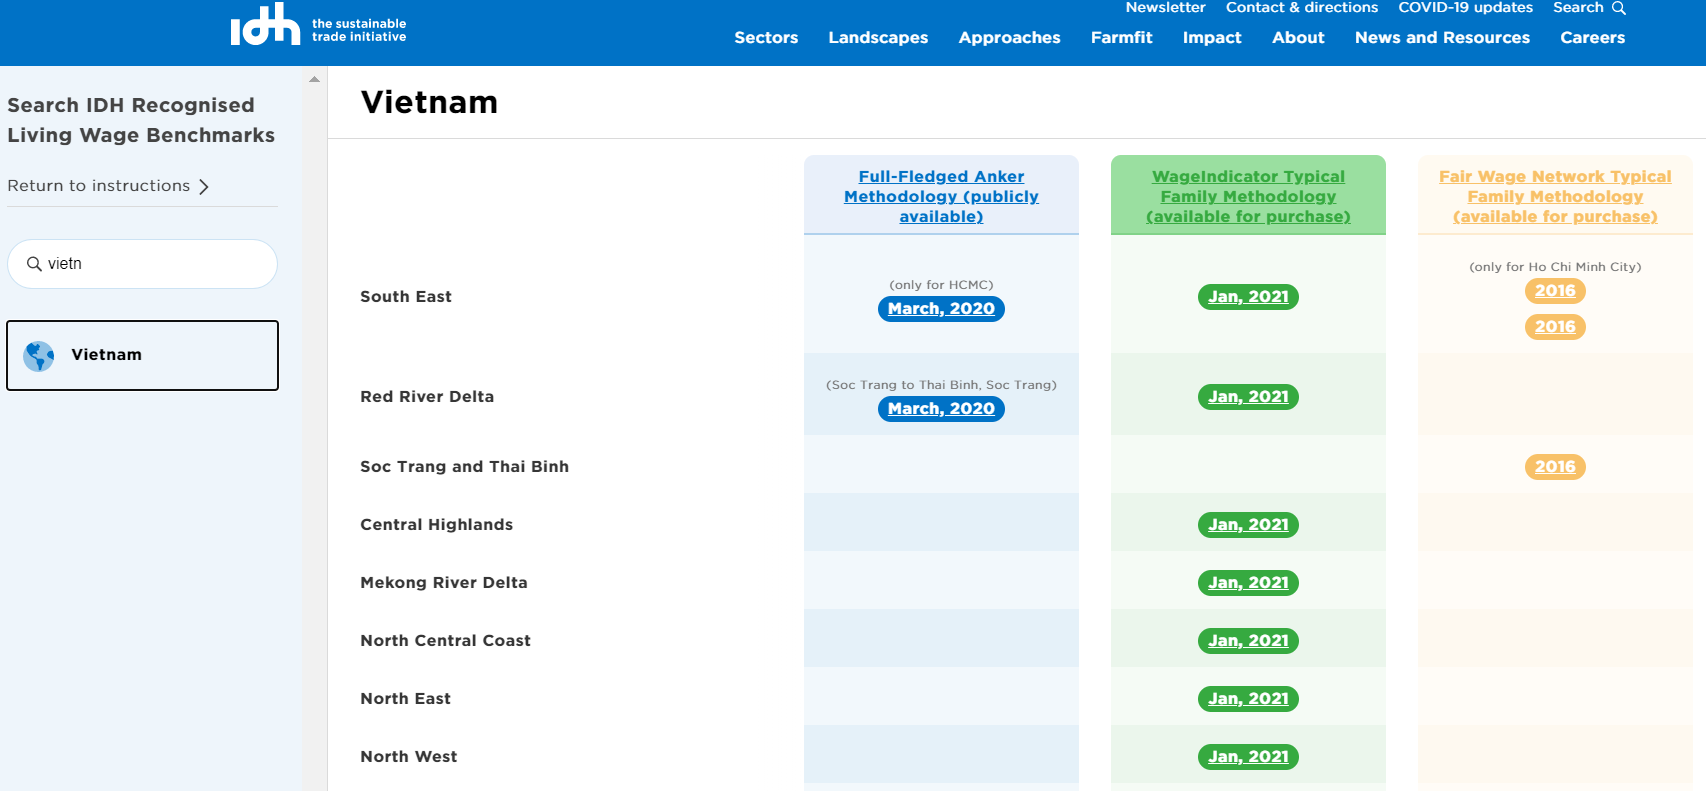Open the Sectors menu
The image size is (1706, 791).
(766, 38)
